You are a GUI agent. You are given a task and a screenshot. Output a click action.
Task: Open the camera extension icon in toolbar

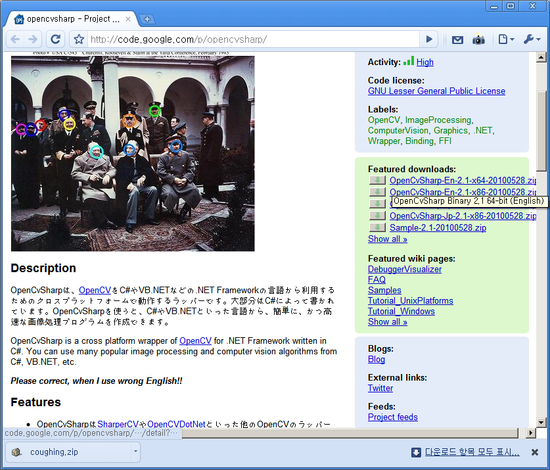click(x=478, y=39)
